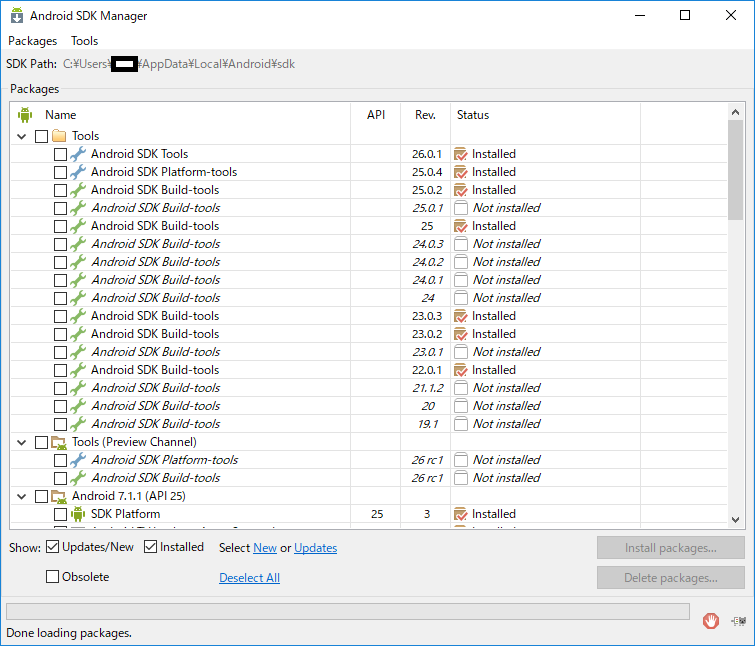Screen dimensions: 755x646
Task: Click the Android 7.1.1 (API 25) label
Action: [x=129, y=496]
